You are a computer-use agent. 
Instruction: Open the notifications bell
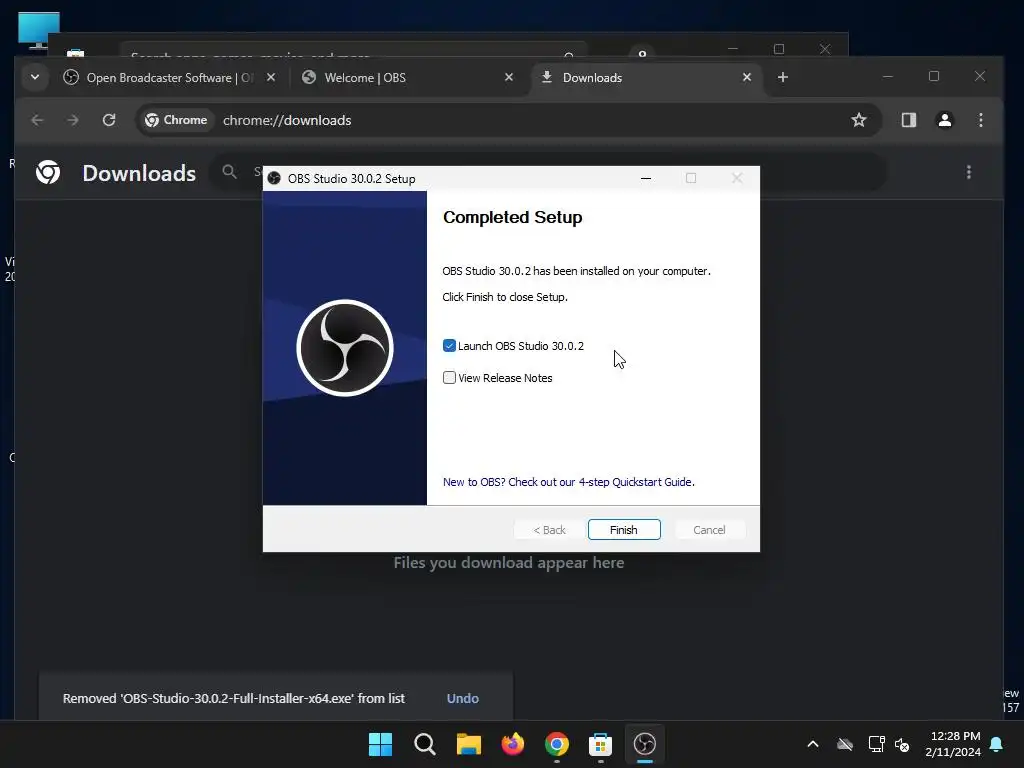click(x=997, y=744)
